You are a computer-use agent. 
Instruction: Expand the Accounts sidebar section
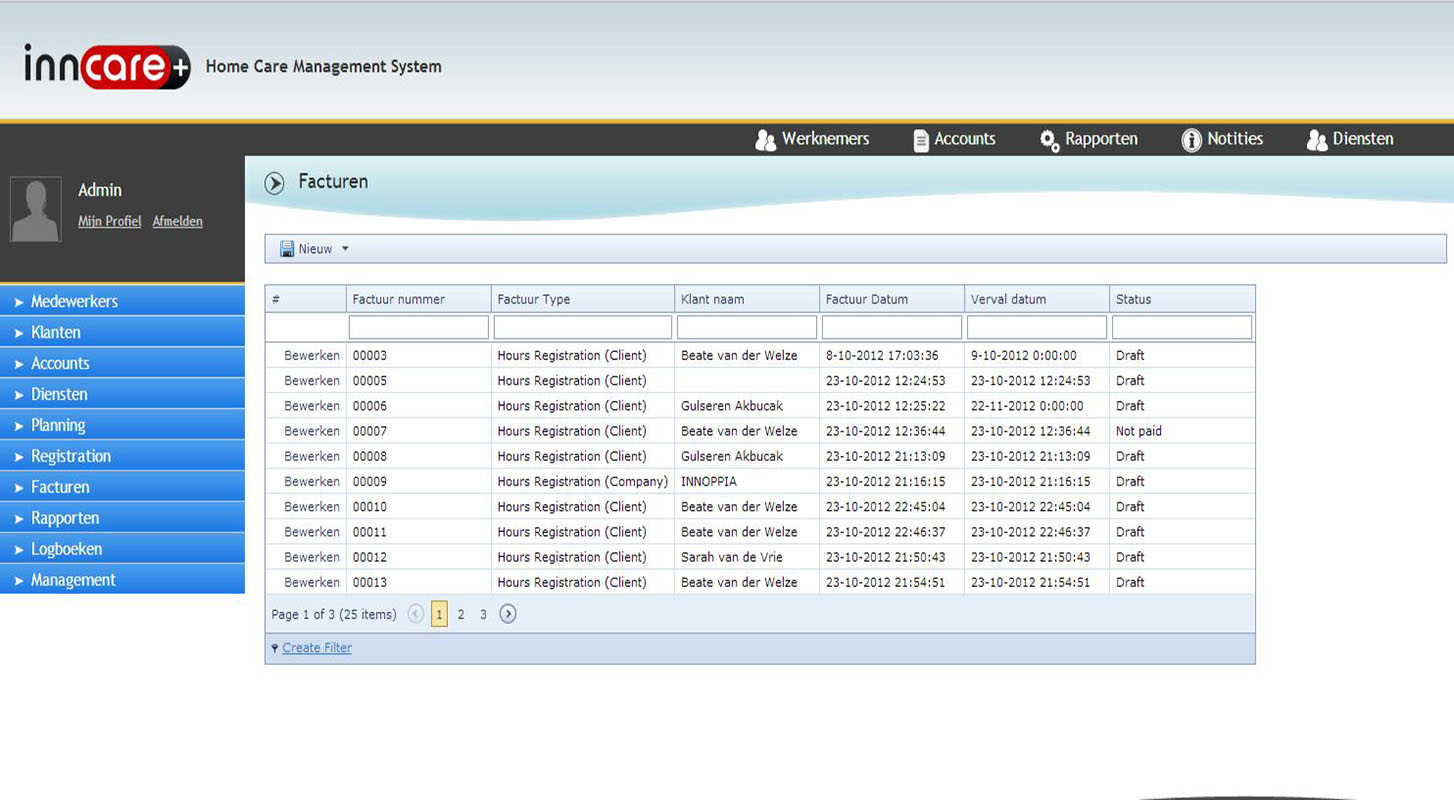122,363
